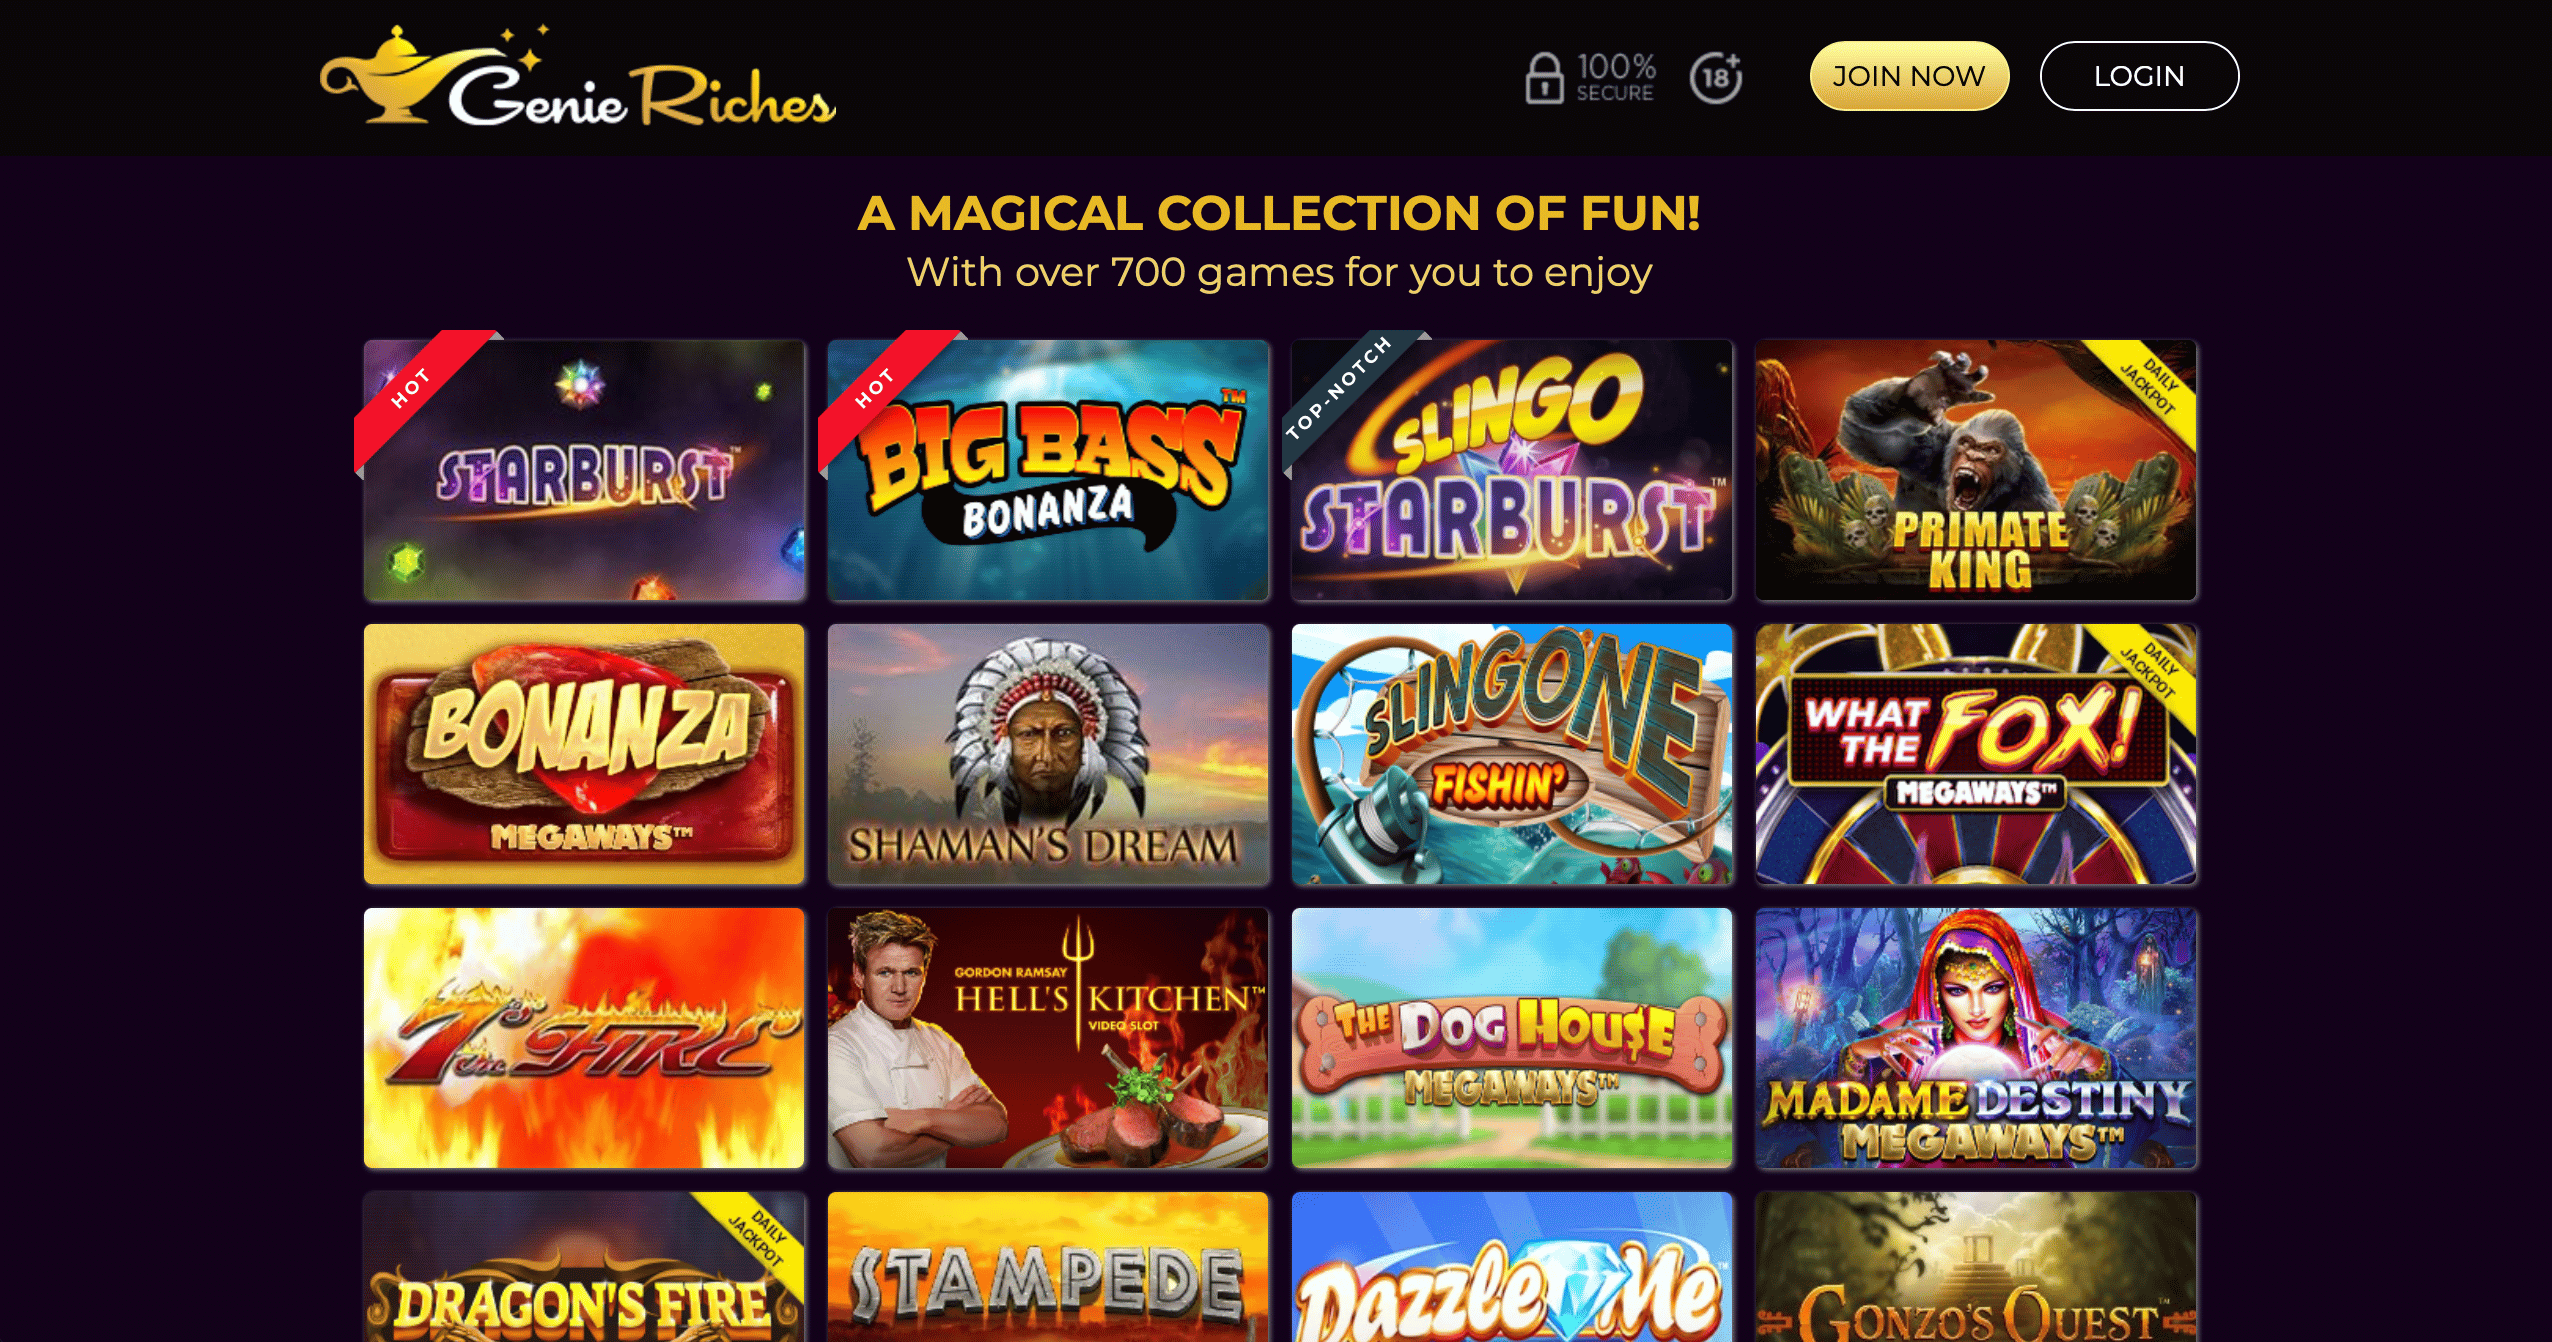The height and width of the screenshot is (1342, 2552).
Task: Open the Stampede game thumbnail
Action: click(x=1048, y=1267)
